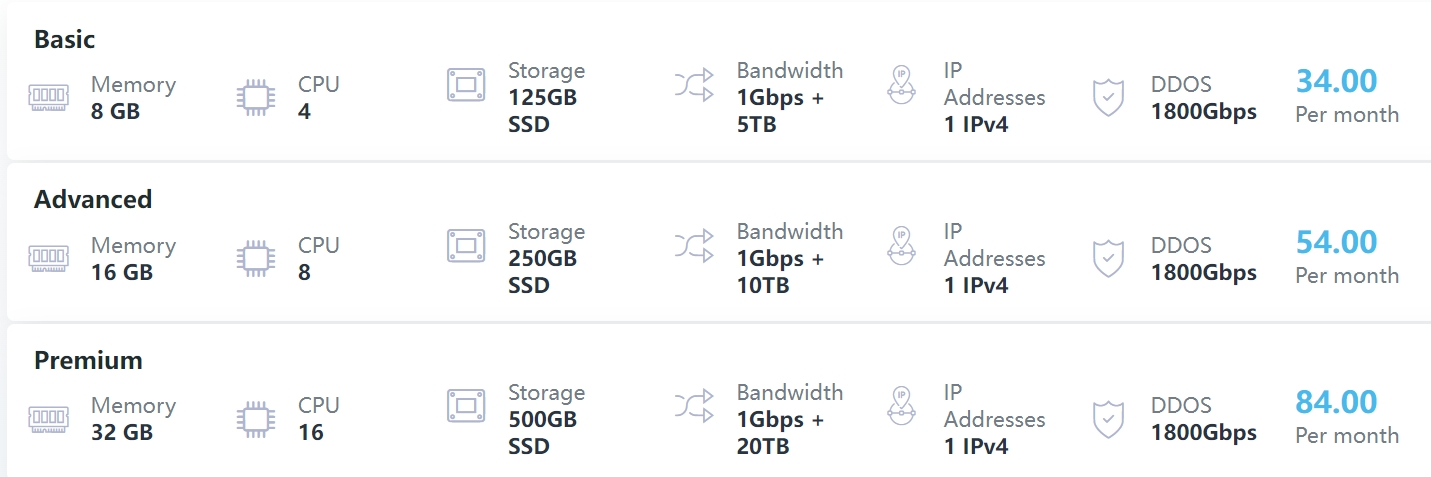Click the IP Addresses pin icon in Advanced plan
Screen dimensions: 1431x477
902,245
